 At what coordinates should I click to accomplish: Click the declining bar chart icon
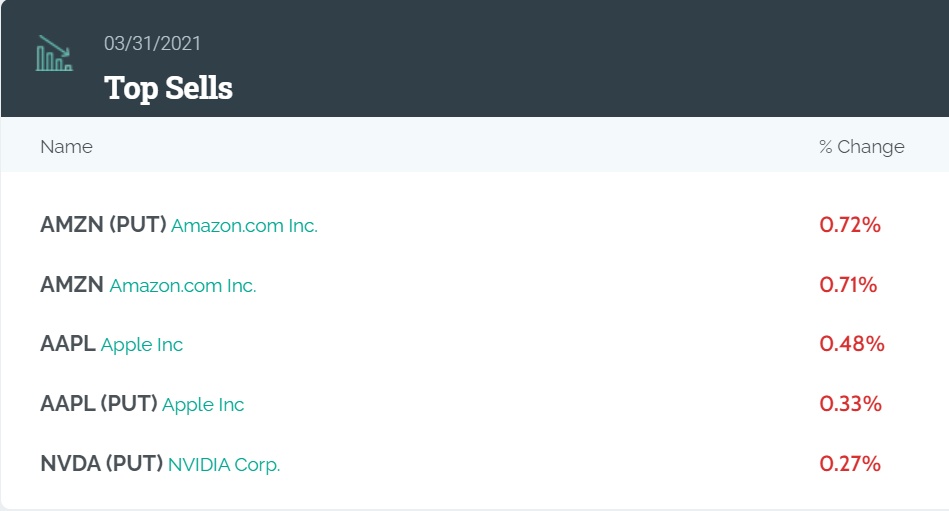click(54, 54)
